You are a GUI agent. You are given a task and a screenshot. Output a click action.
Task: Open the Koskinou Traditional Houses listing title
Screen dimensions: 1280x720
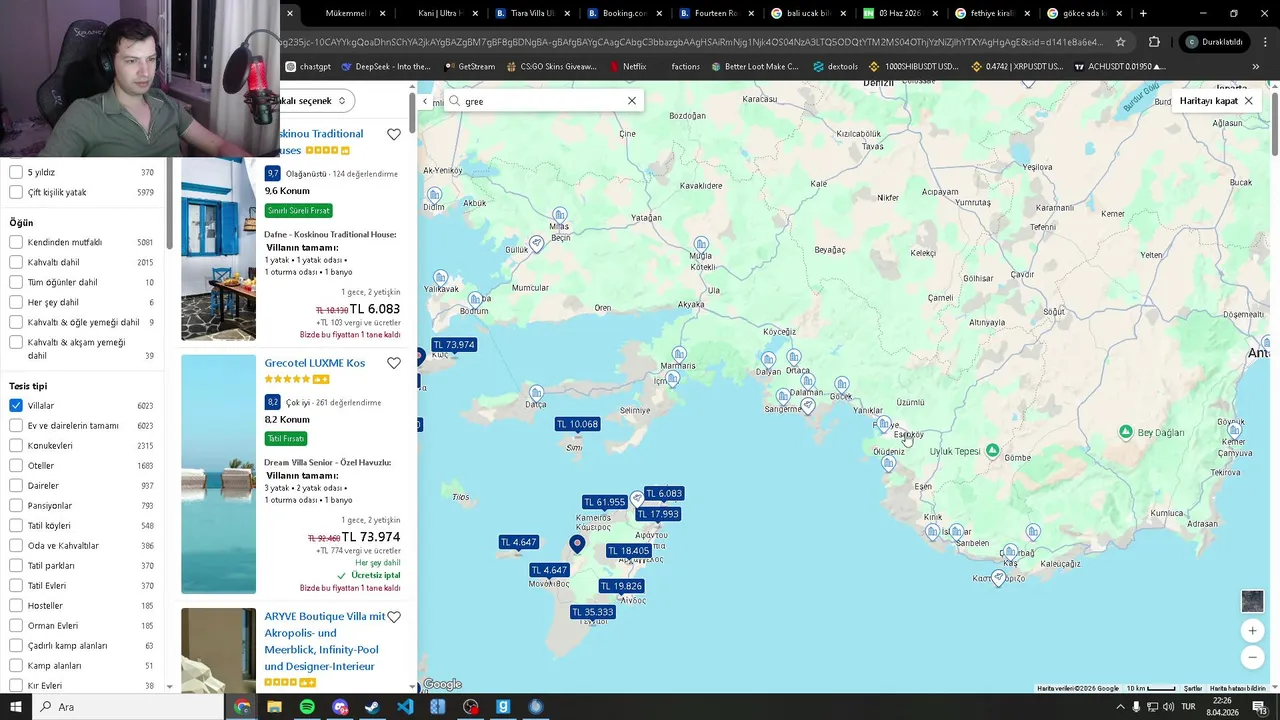322,142
